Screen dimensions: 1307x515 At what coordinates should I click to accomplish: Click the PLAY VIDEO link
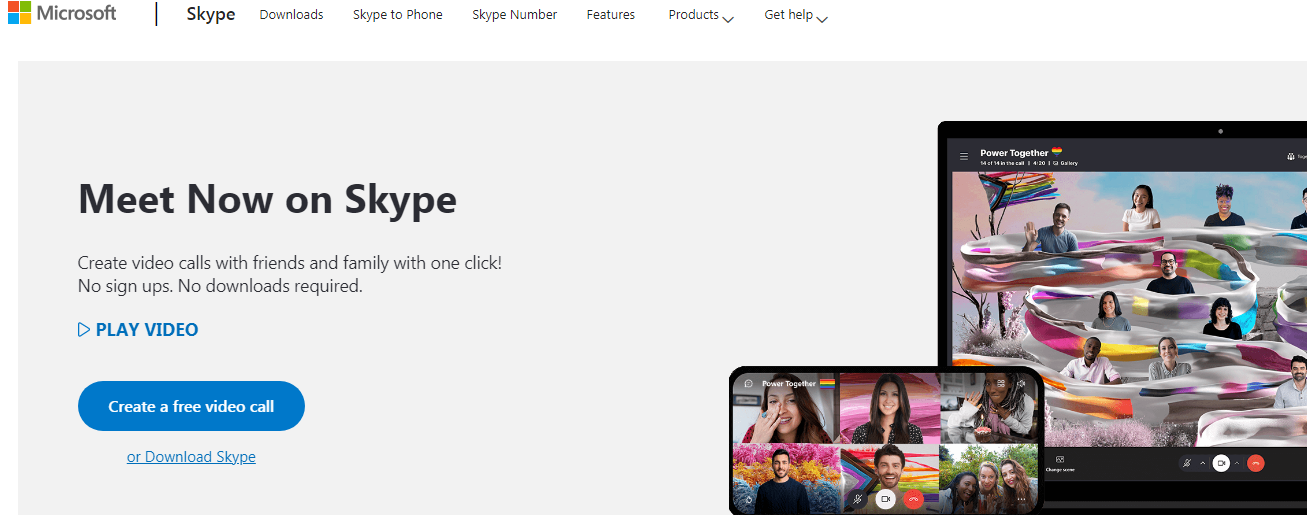(x=138, y=330)
